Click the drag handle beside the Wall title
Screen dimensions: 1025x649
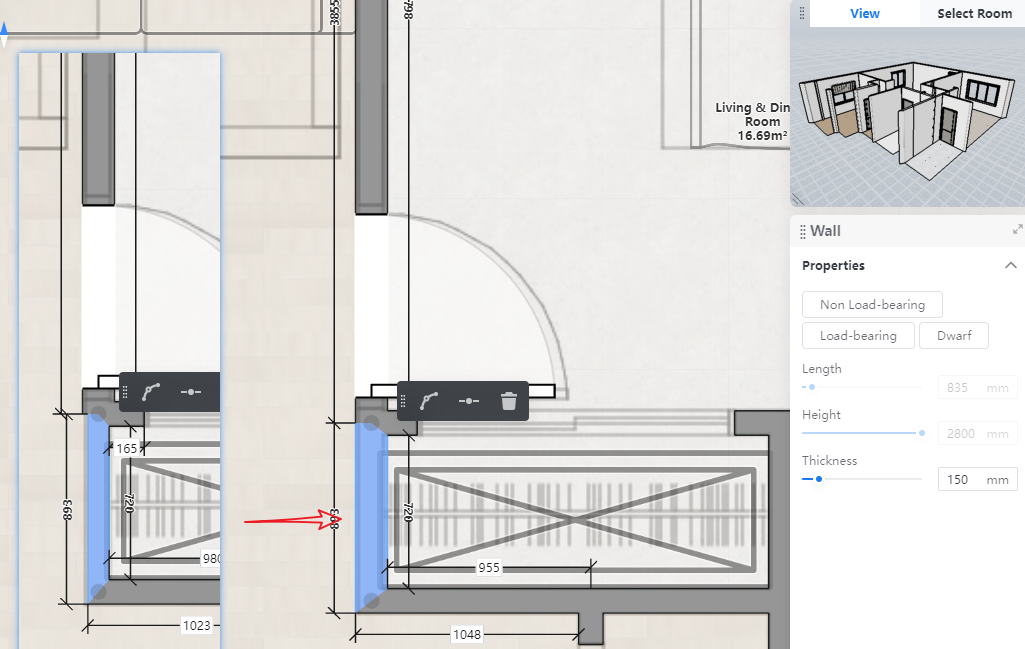[x=803, y=232]
